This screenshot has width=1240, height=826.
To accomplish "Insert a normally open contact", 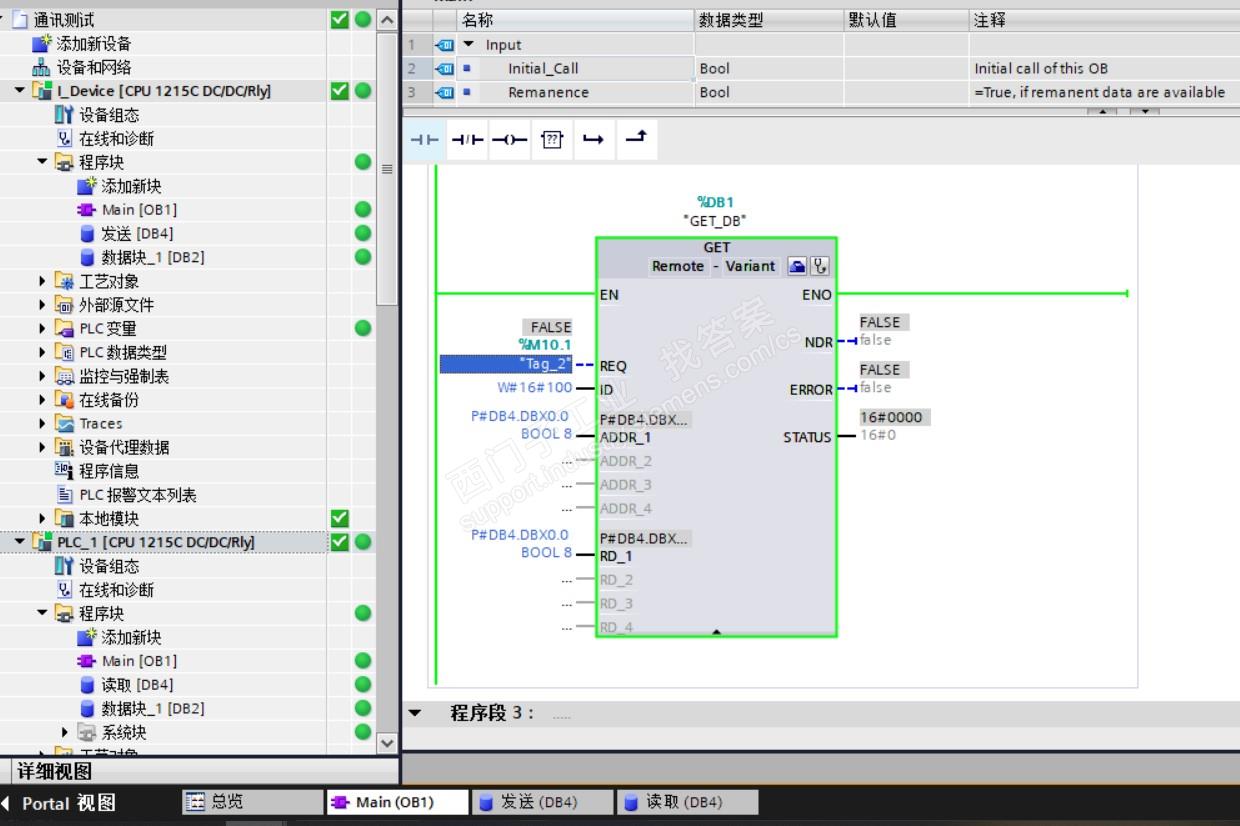I will (425, 140).
